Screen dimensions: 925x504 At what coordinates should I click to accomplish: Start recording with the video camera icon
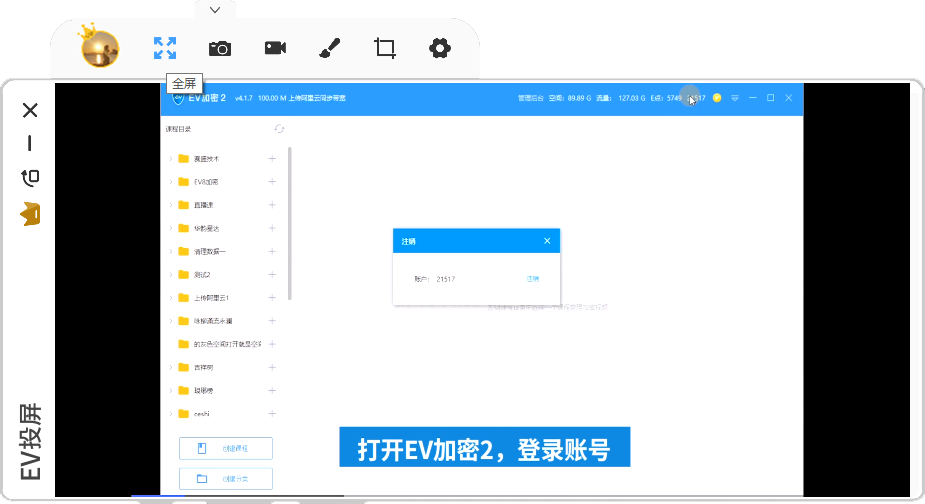(275, 48)
